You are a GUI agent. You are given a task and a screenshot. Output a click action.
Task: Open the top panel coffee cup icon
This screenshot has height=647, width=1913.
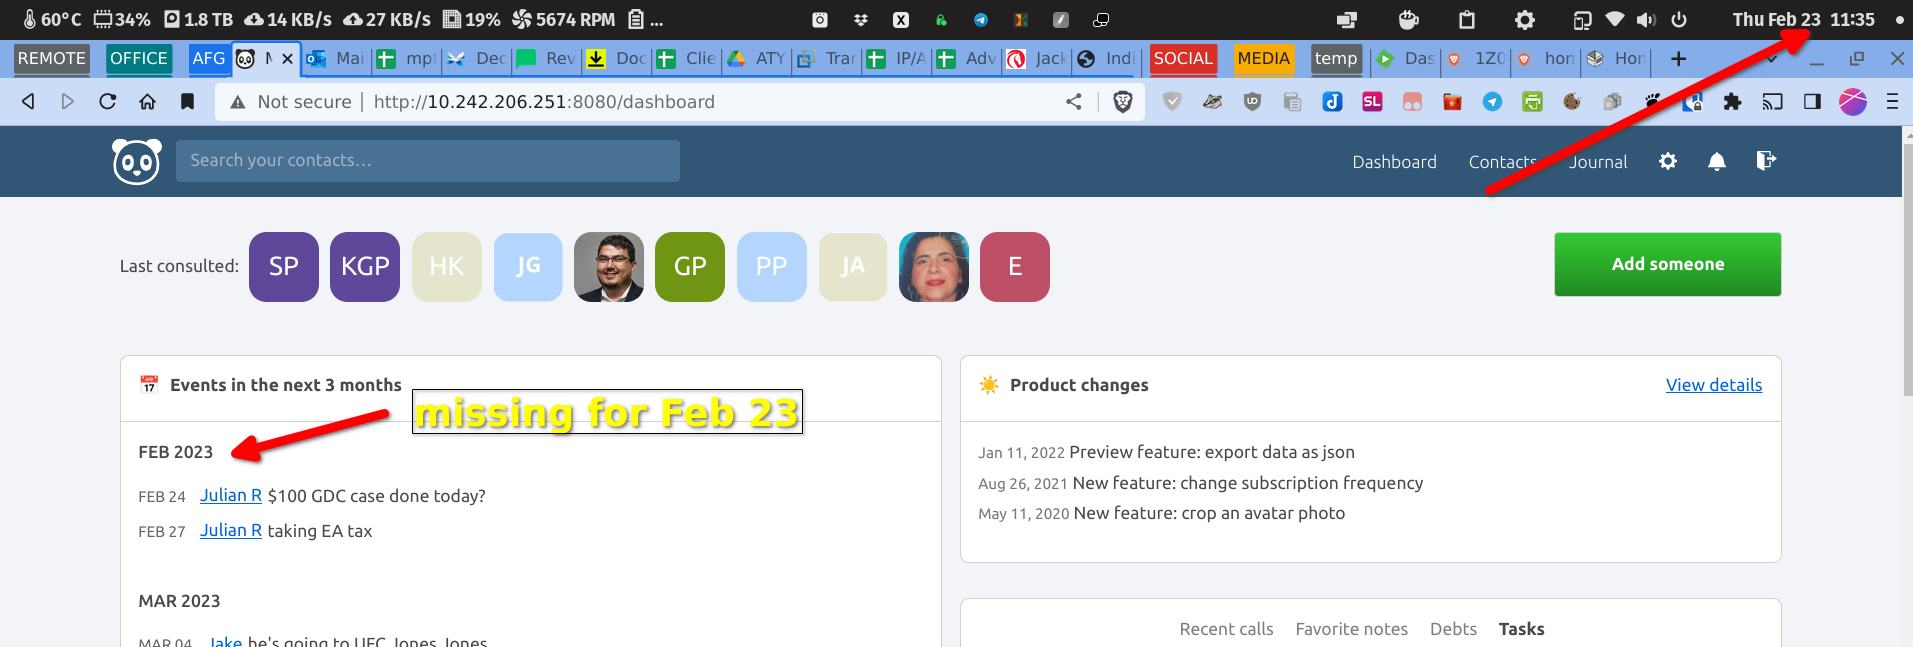pyautogui.click(x=1409, y=19)
